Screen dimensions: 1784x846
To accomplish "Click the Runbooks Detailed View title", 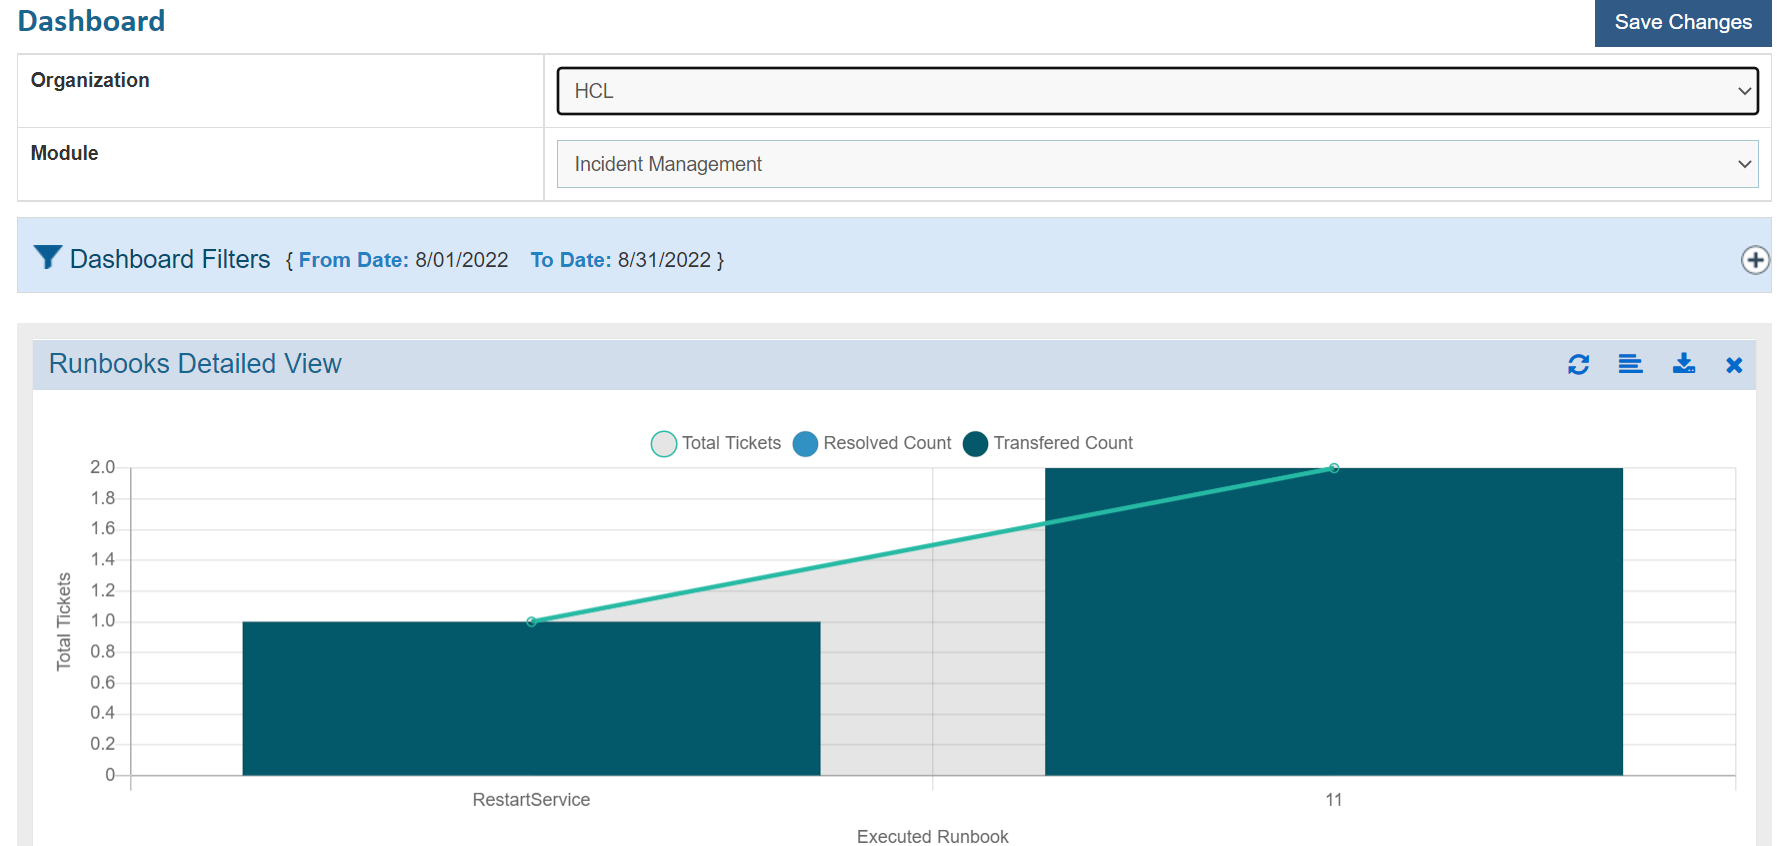I will coord(195,364).
